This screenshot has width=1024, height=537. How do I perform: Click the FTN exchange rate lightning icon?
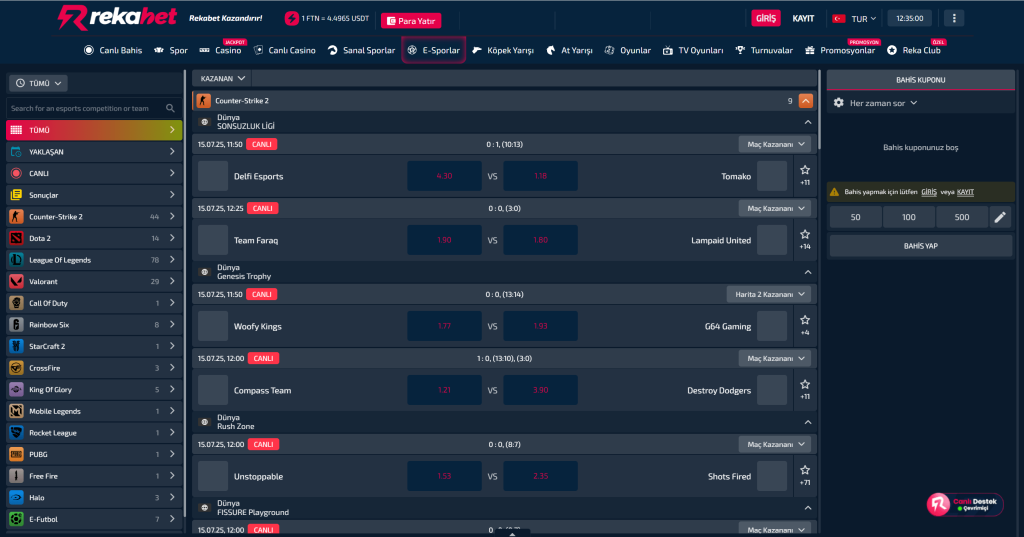point(291,19)
